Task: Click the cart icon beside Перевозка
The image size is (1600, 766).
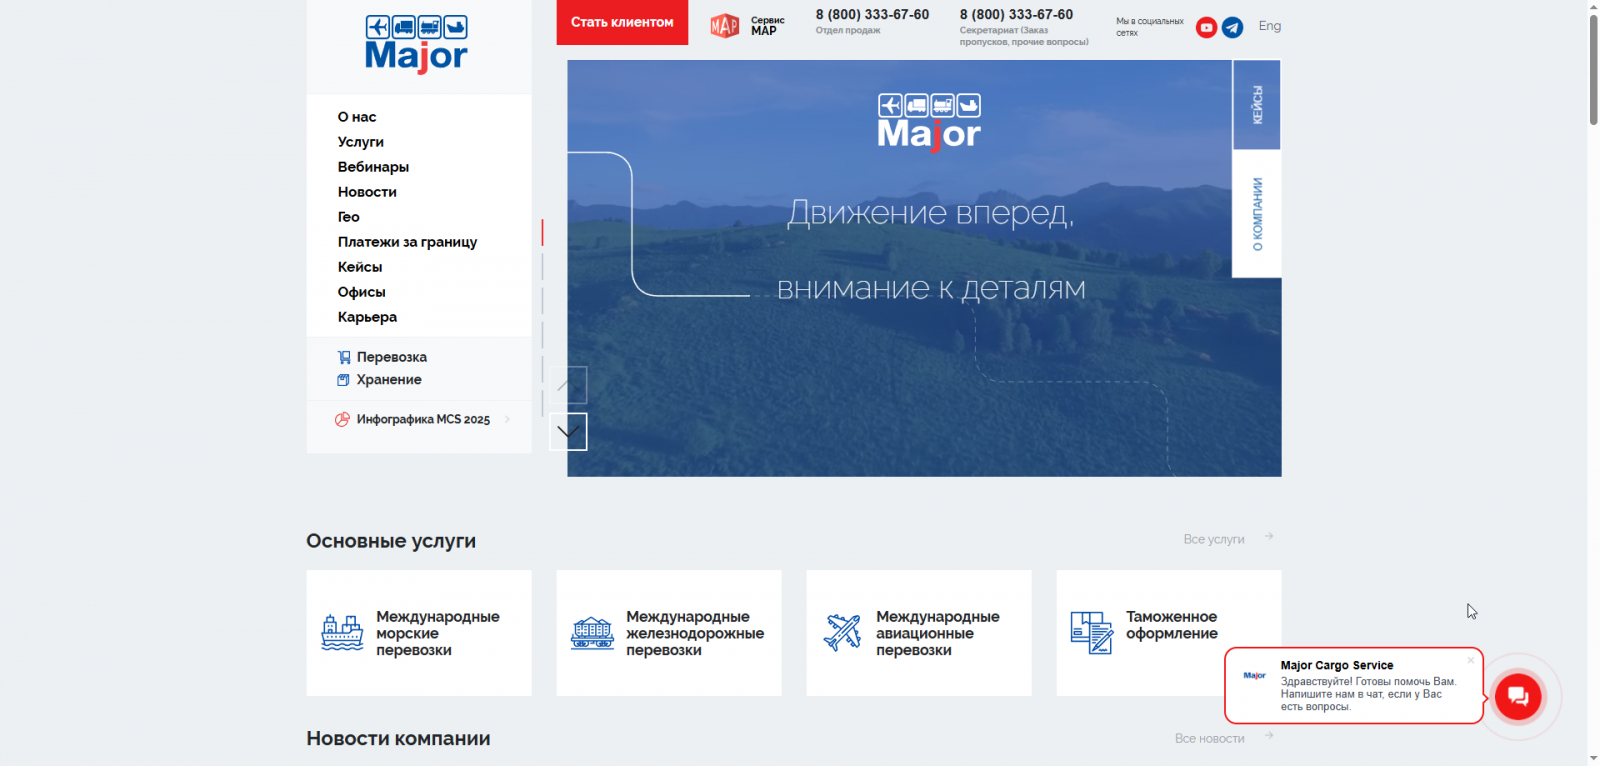Action: [344, 357]
